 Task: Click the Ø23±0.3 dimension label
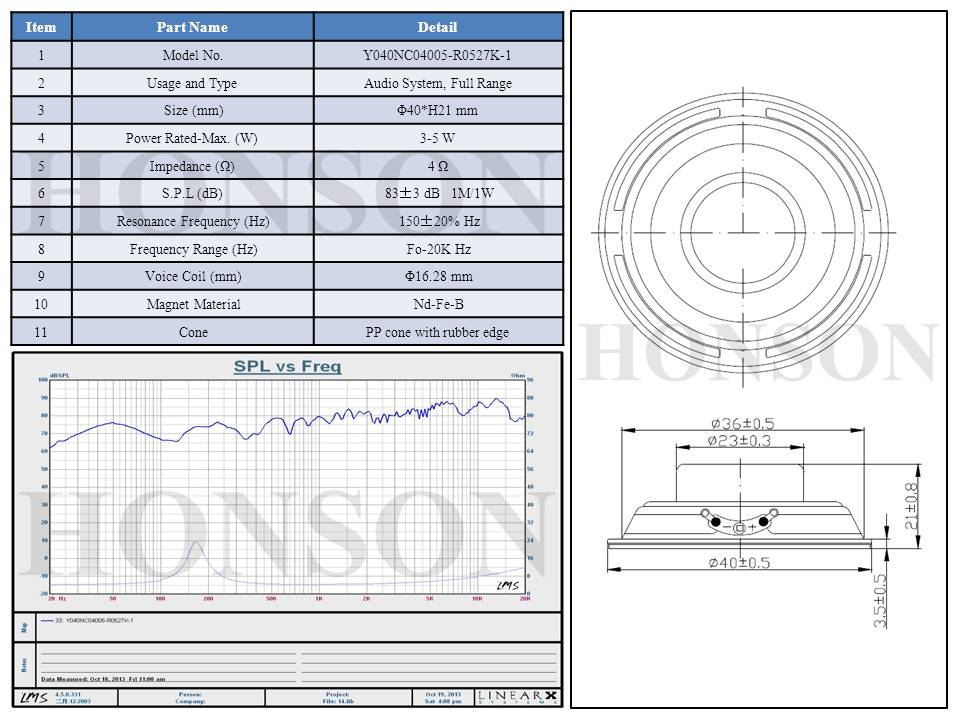[x=739, y=440]
